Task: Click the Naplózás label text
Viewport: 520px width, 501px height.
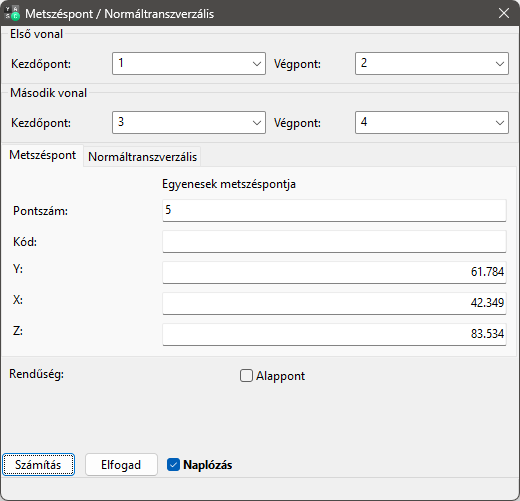Action: pos(208,465)
